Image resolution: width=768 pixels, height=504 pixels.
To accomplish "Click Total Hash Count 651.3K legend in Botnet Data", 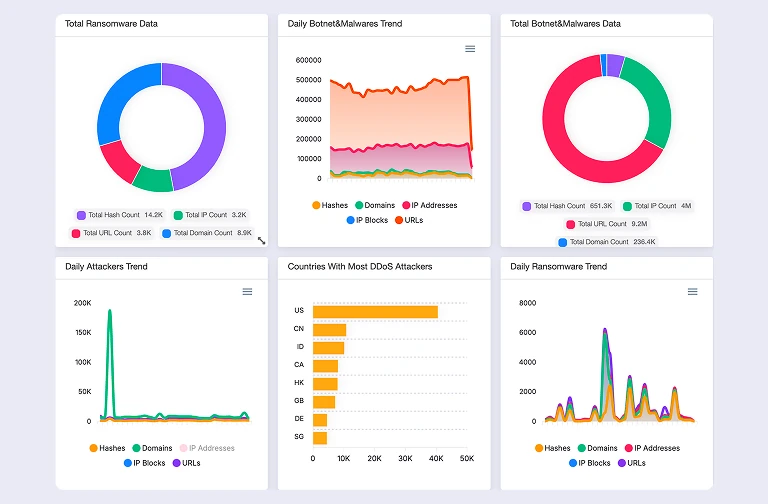I will [x=567, y=206].
